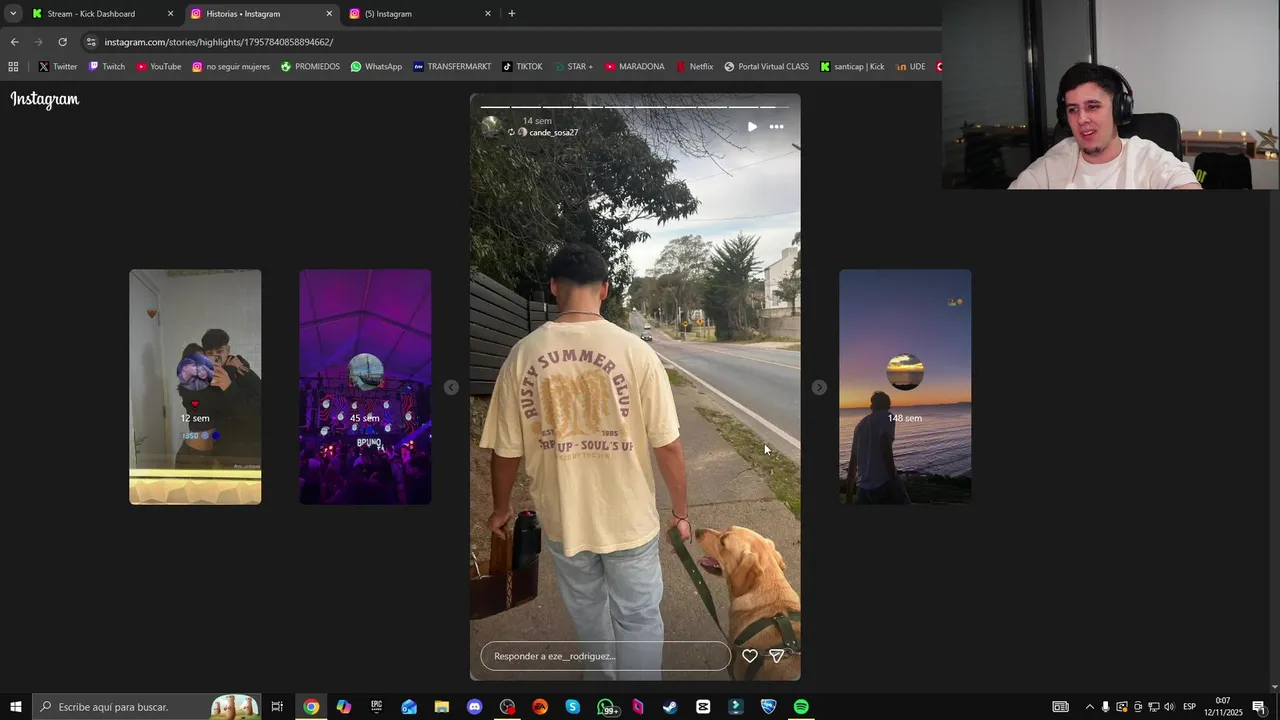Play the paused story
This screenshot has height=720, width=1280.
click(752, 127)
